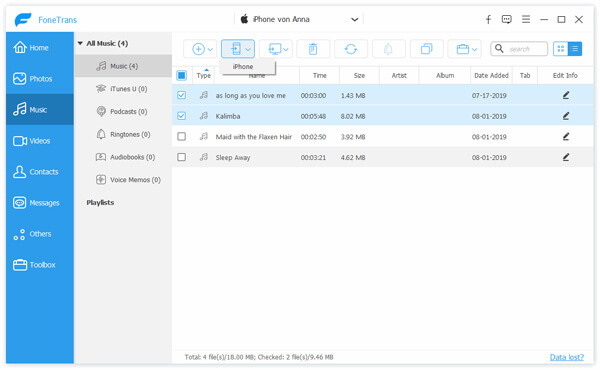
Task: Open the Export to device dropdown arrow
Action: (248, 49)
